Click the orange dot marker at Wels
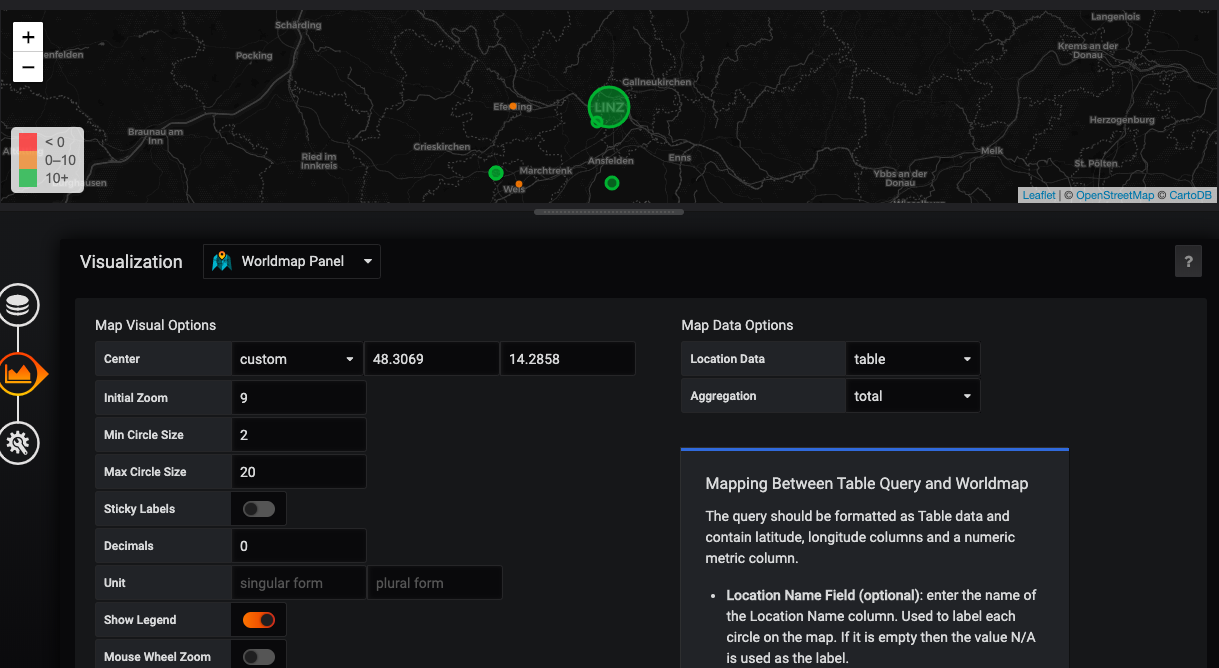Image resolution: width=1219 pixels, height=668 pixels. (519, 184)
